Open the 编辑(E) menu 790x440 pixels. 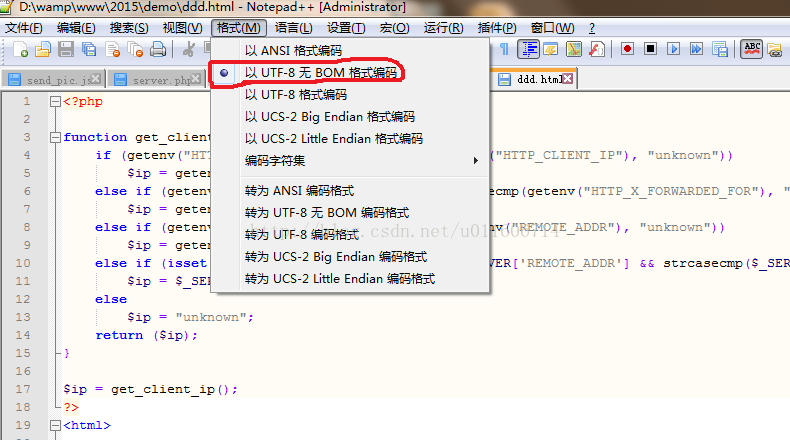click(76, 28)
